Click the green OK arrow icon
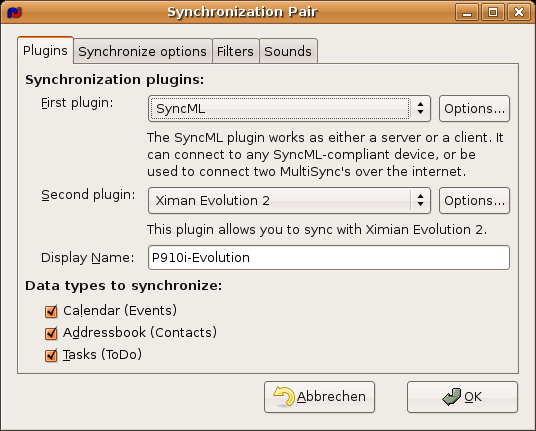This screenshot has width=536, height=431. click(452, 397)
